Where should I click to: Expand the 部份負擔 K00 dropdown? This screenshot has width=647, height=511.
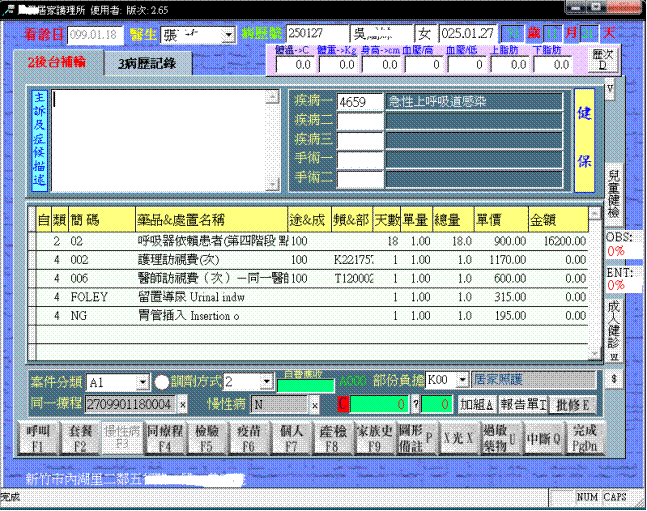(x=466, y=381)
